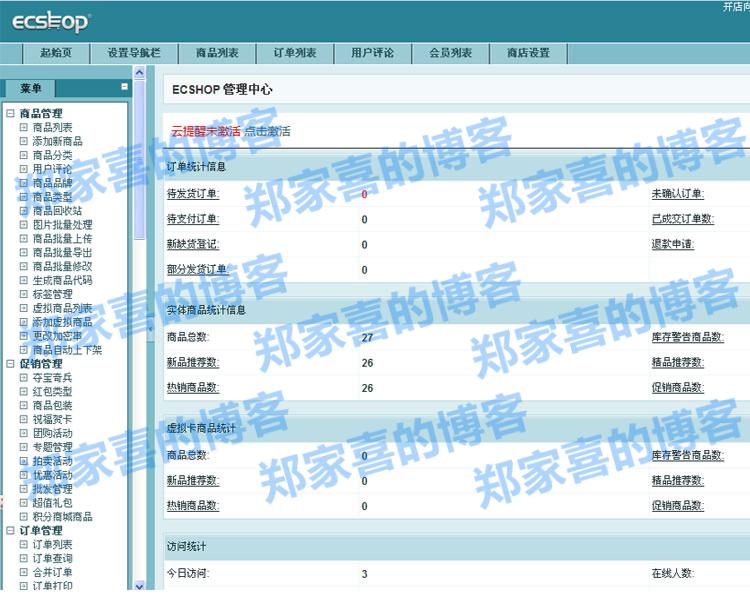
Task: Open the 待发货订单 link
Action: (x=193, y=194)
